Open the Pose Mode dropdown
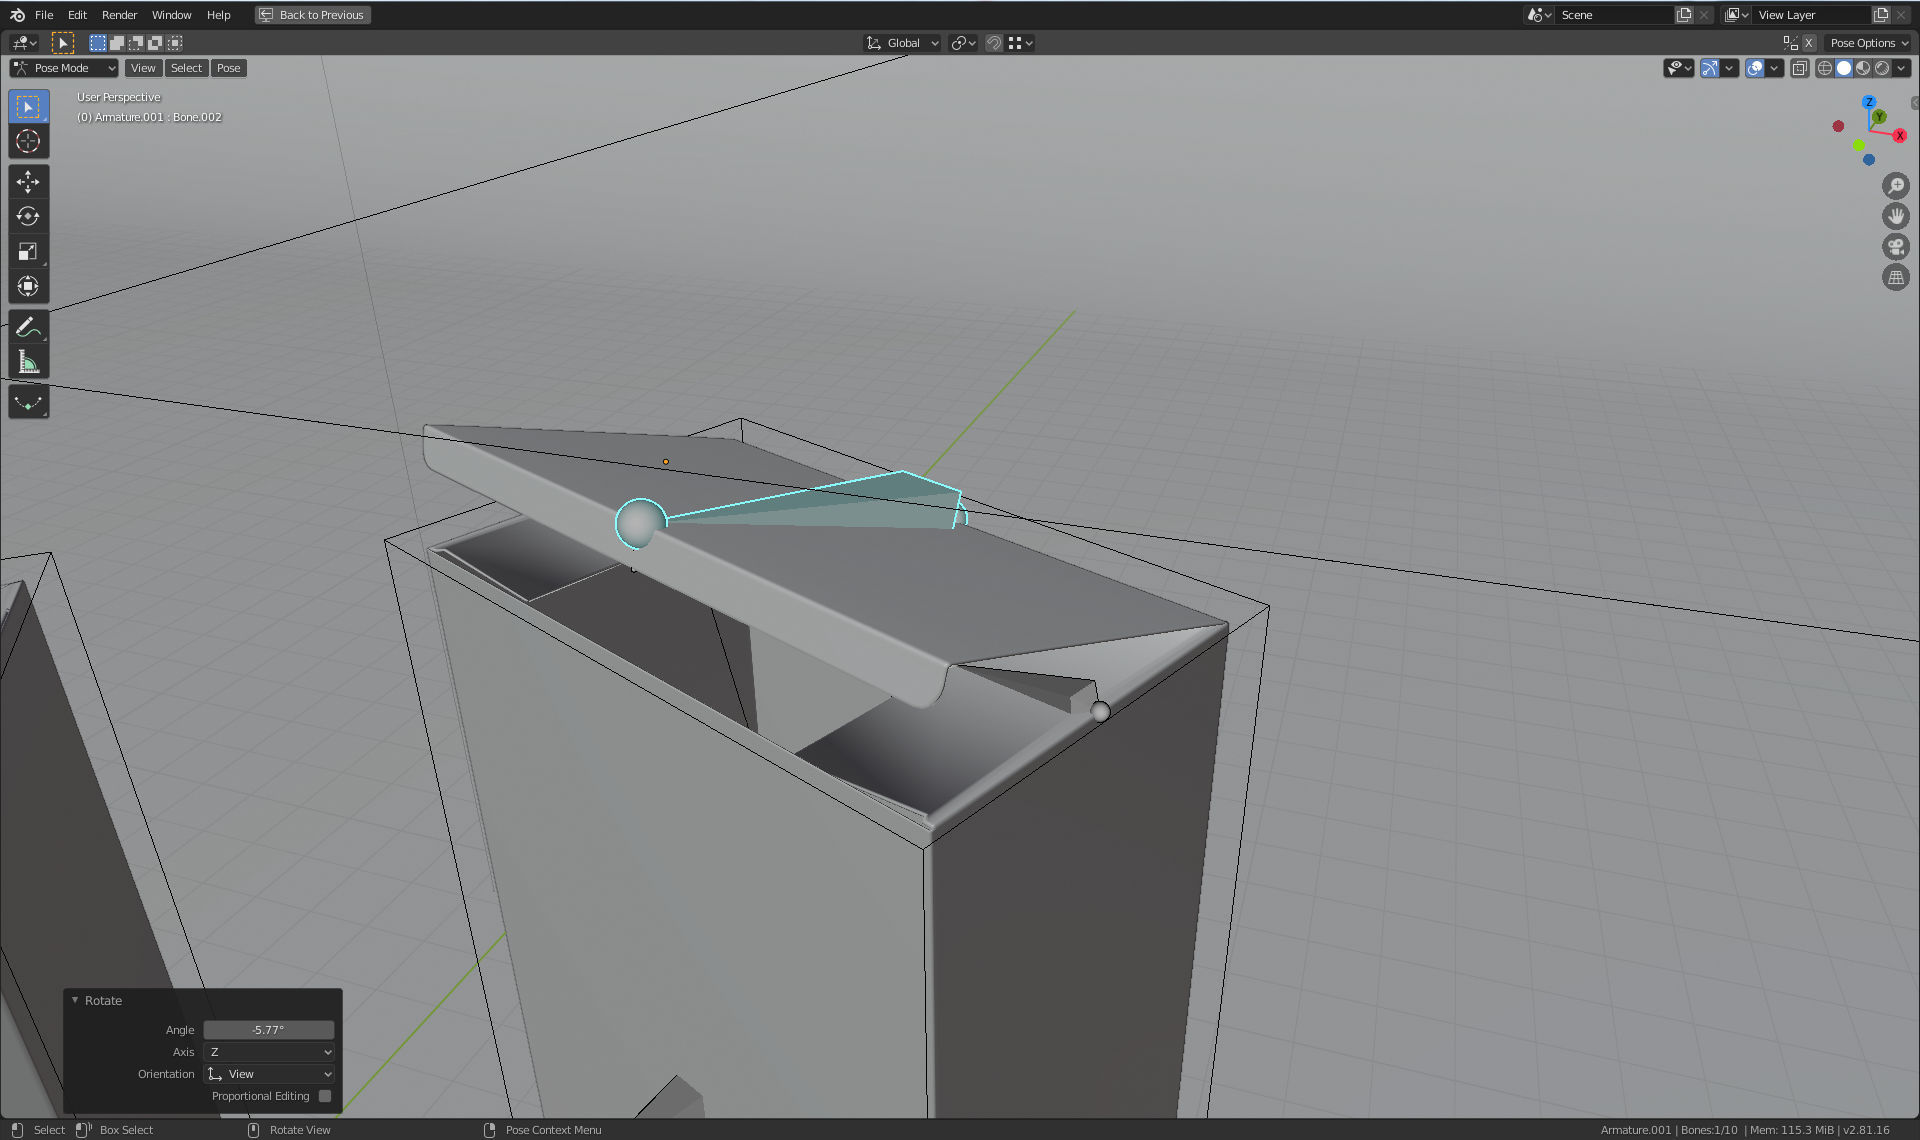 click(x=64, y=68)
